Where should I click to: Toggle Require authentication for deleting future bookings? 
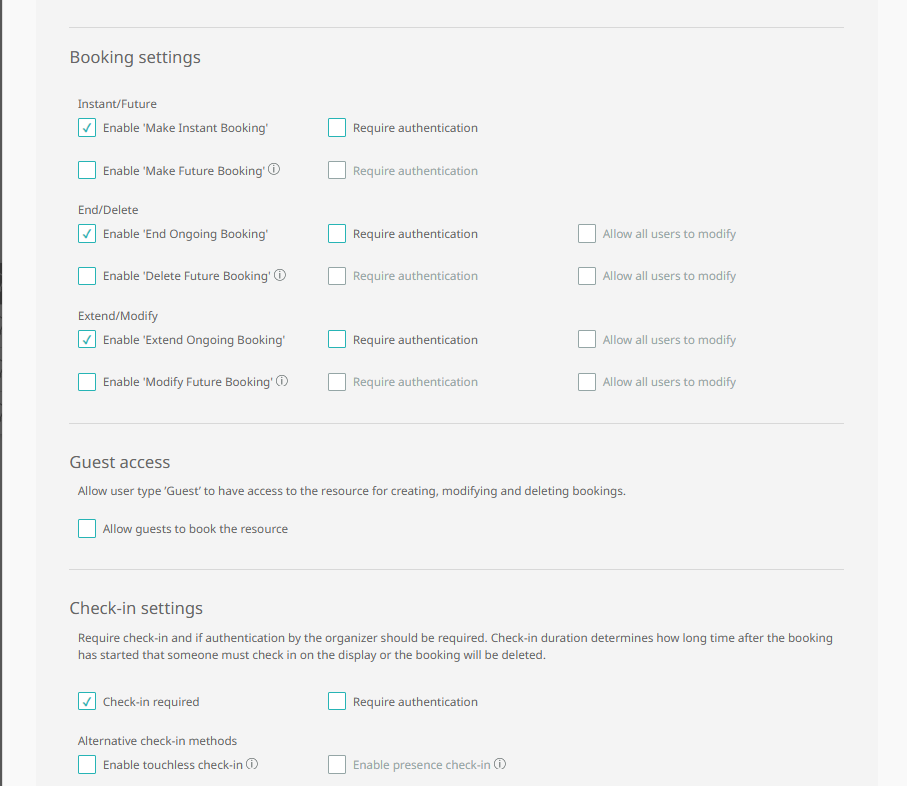[337, 275]
